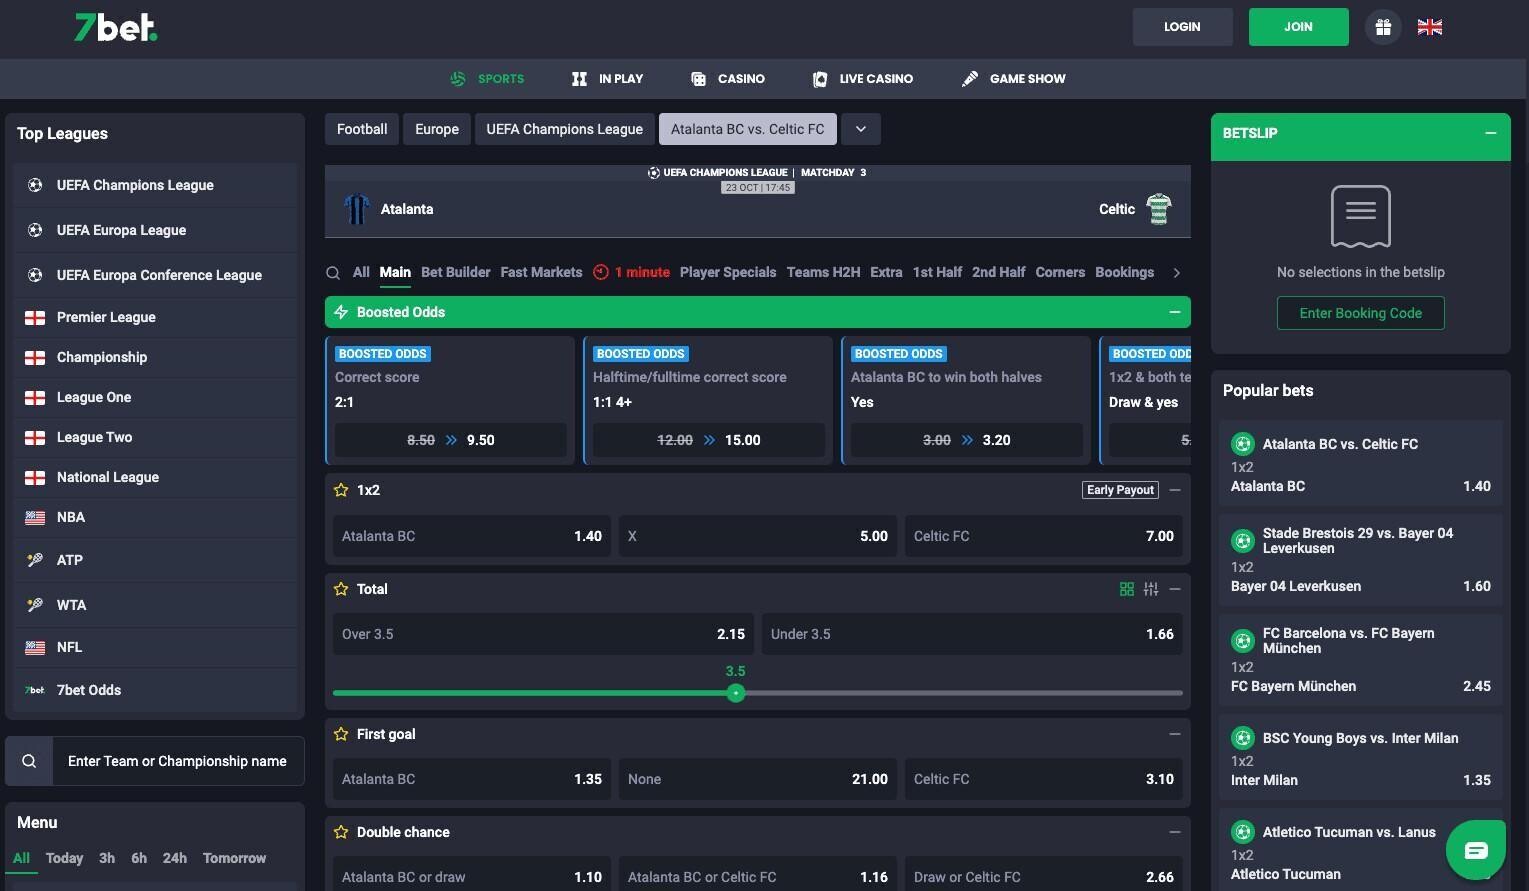Open the match selector dropdown chevron
This screenshot has height=891, width=1529.
pyautogui.click(x=861, y=129)
